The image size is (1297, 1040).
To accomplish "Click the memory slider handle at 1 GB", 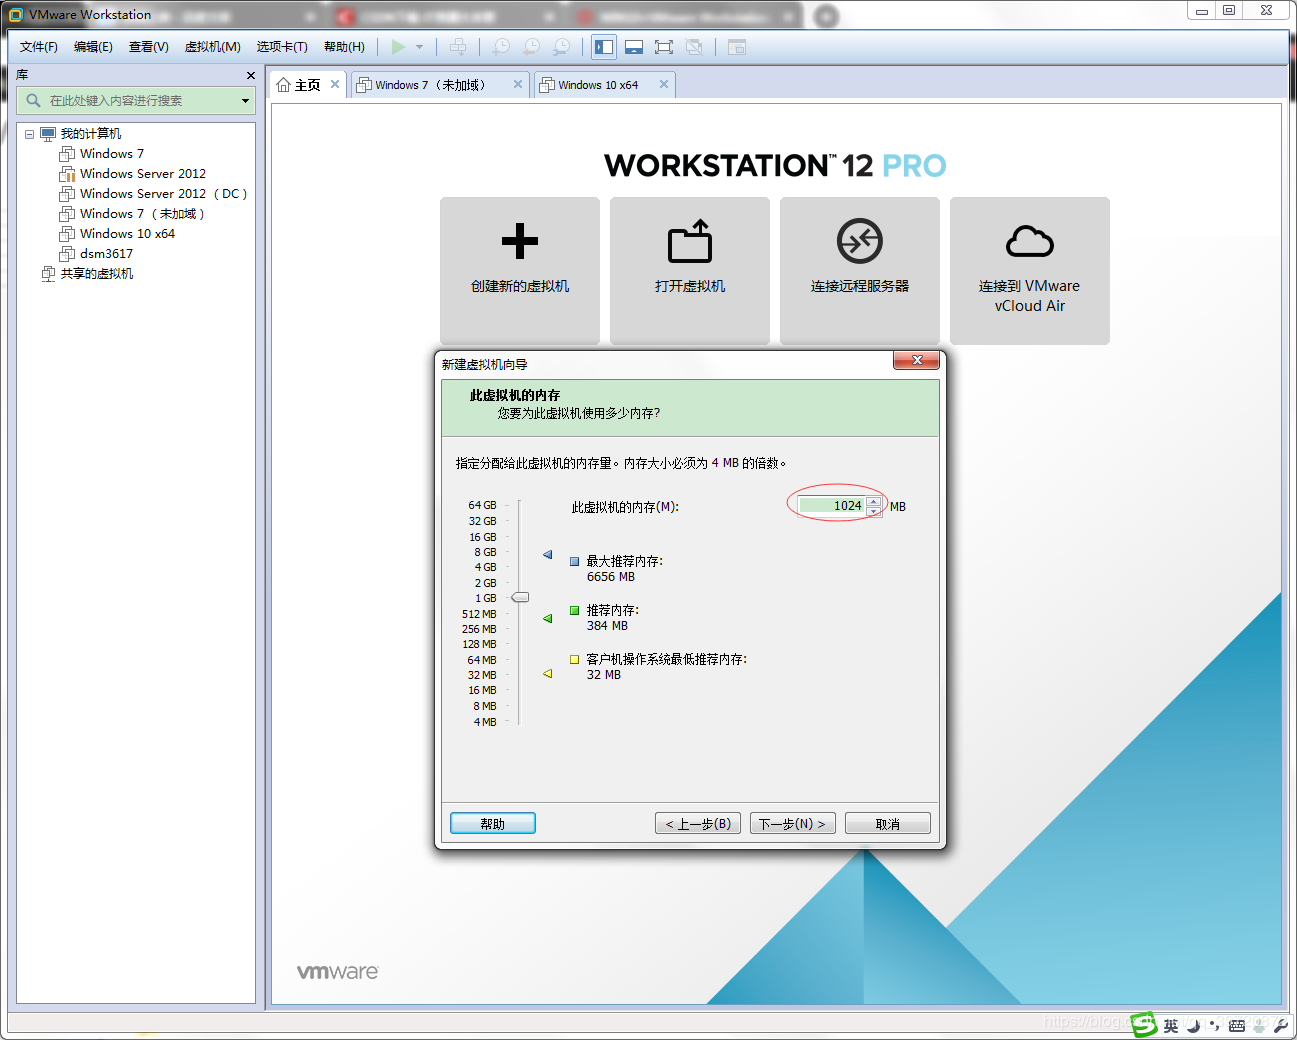I will 520,597.
